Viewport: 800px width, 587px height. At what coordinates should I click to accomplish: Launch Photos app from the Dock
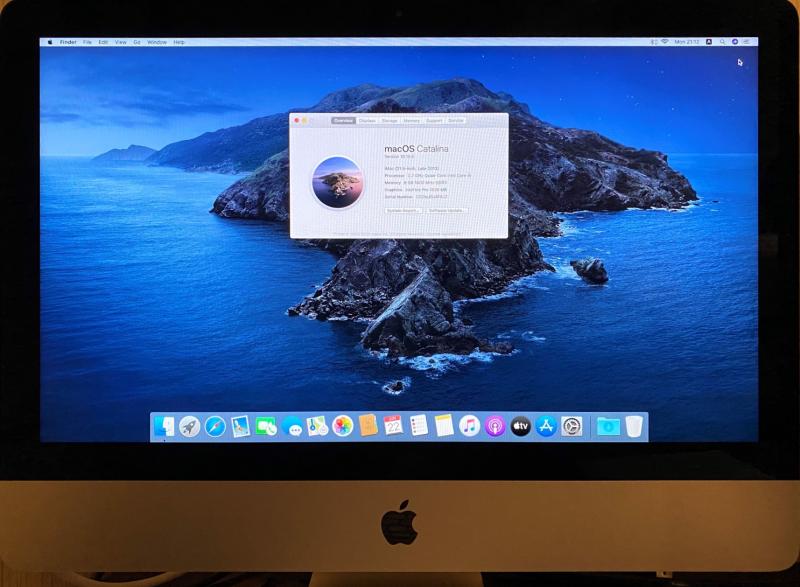coord(343,426)
